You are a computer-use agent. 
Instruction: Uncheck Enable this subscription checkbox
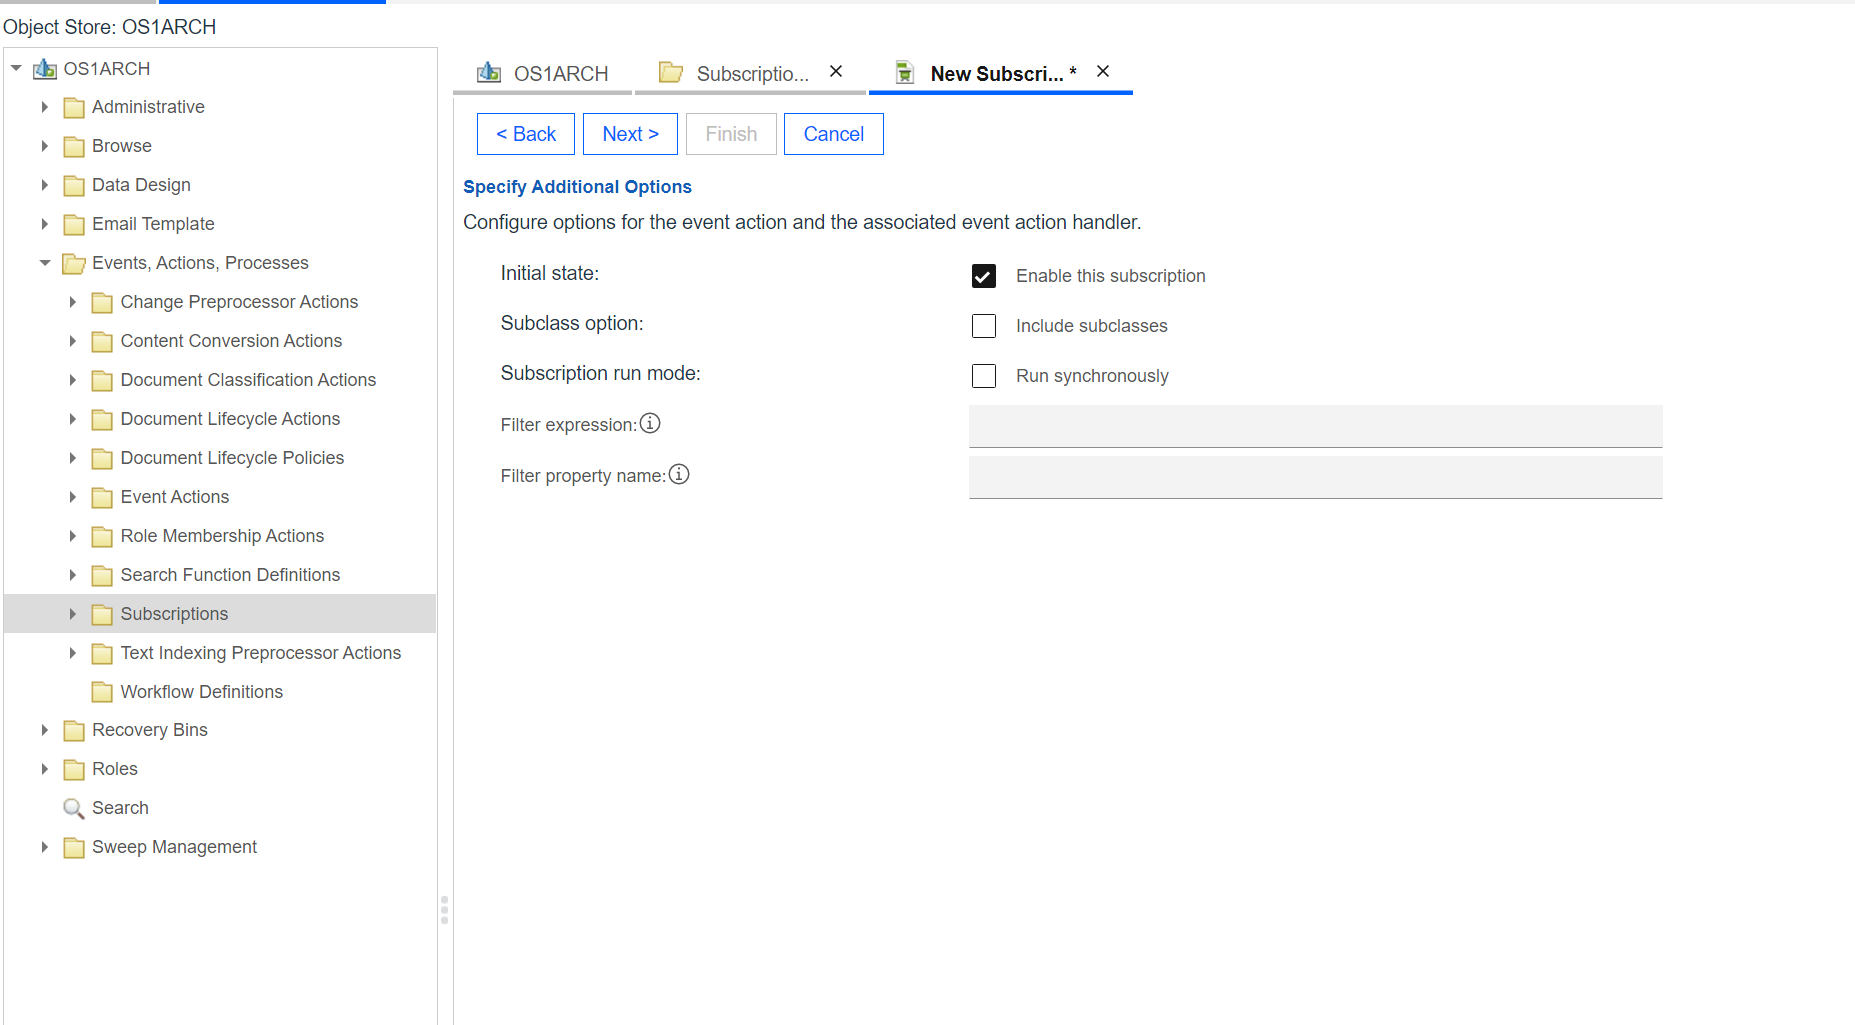[984, 276]
